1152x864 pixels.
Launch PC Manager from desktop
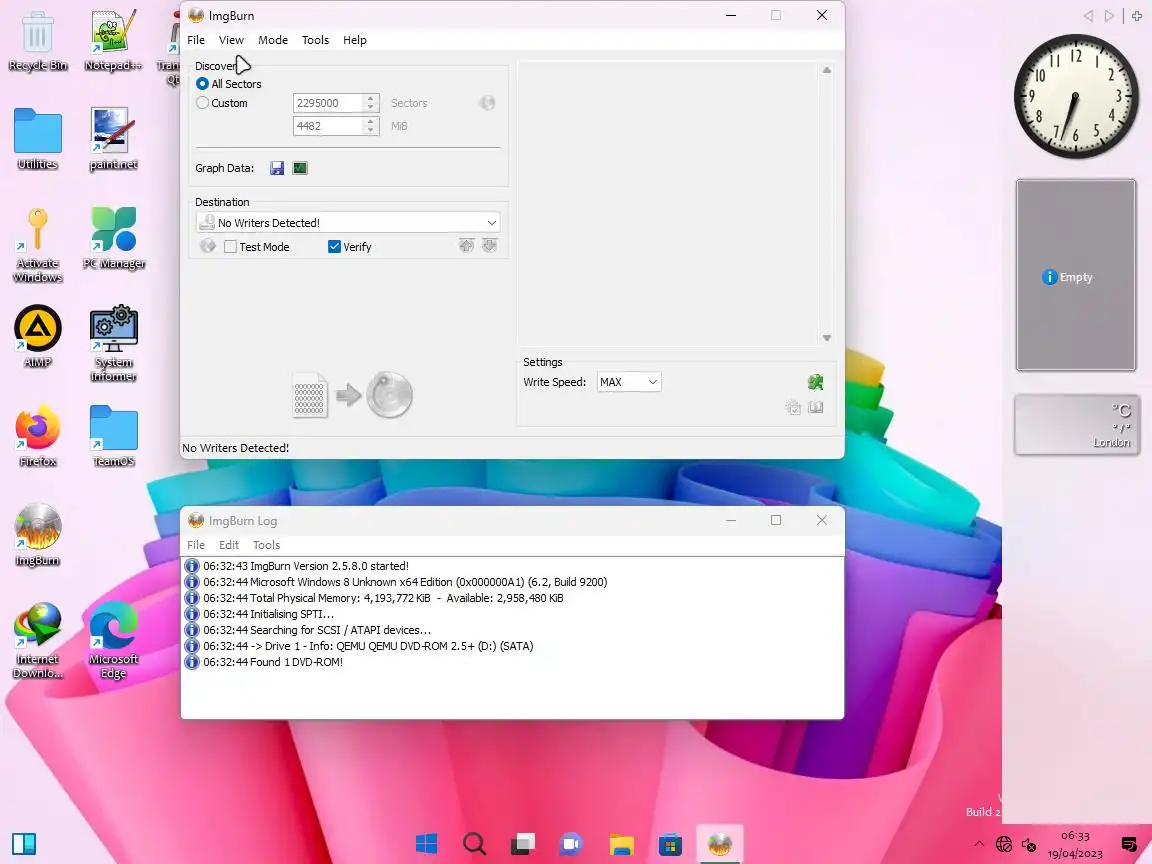(x=114, y=238)
